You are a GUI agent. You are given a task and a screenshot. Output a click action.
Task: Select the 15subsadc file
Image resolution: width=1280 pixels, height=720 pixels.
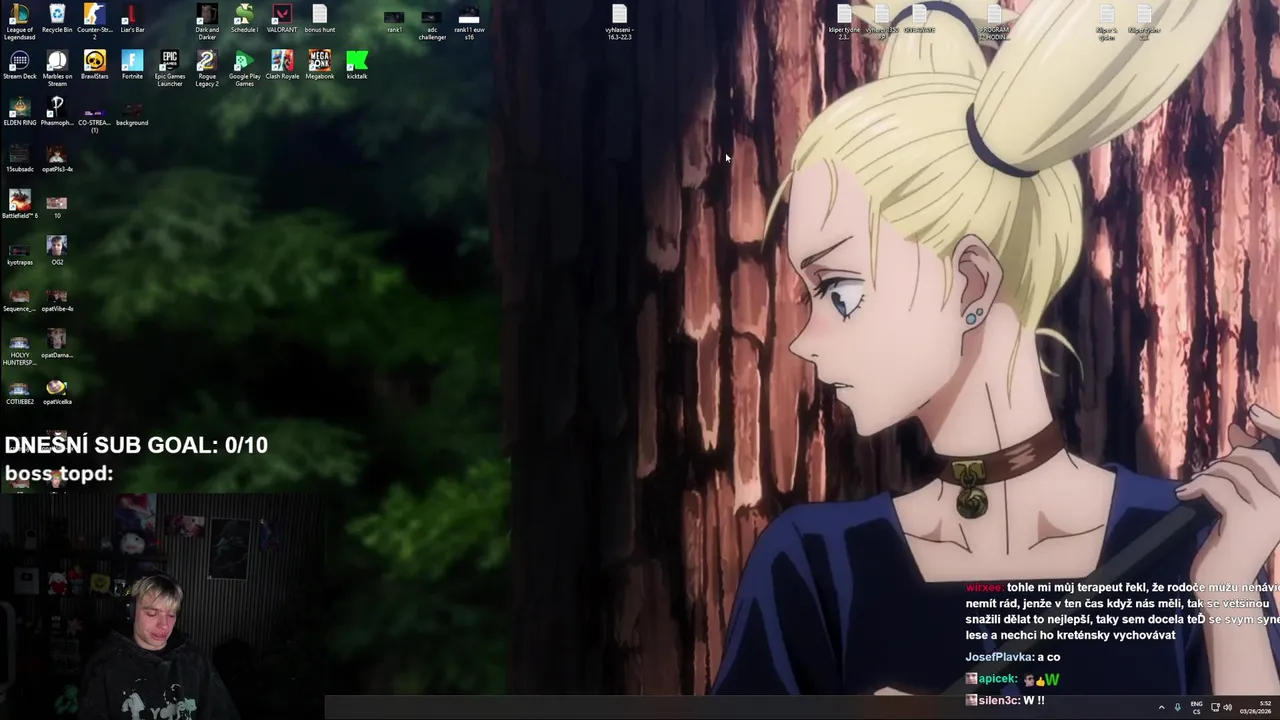click(x=19, y=159)
